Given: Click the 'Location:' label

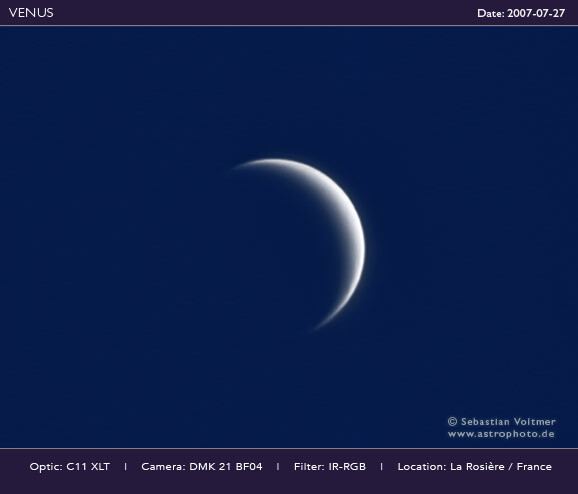Looking at the screenshot, I should coord(422,467).
